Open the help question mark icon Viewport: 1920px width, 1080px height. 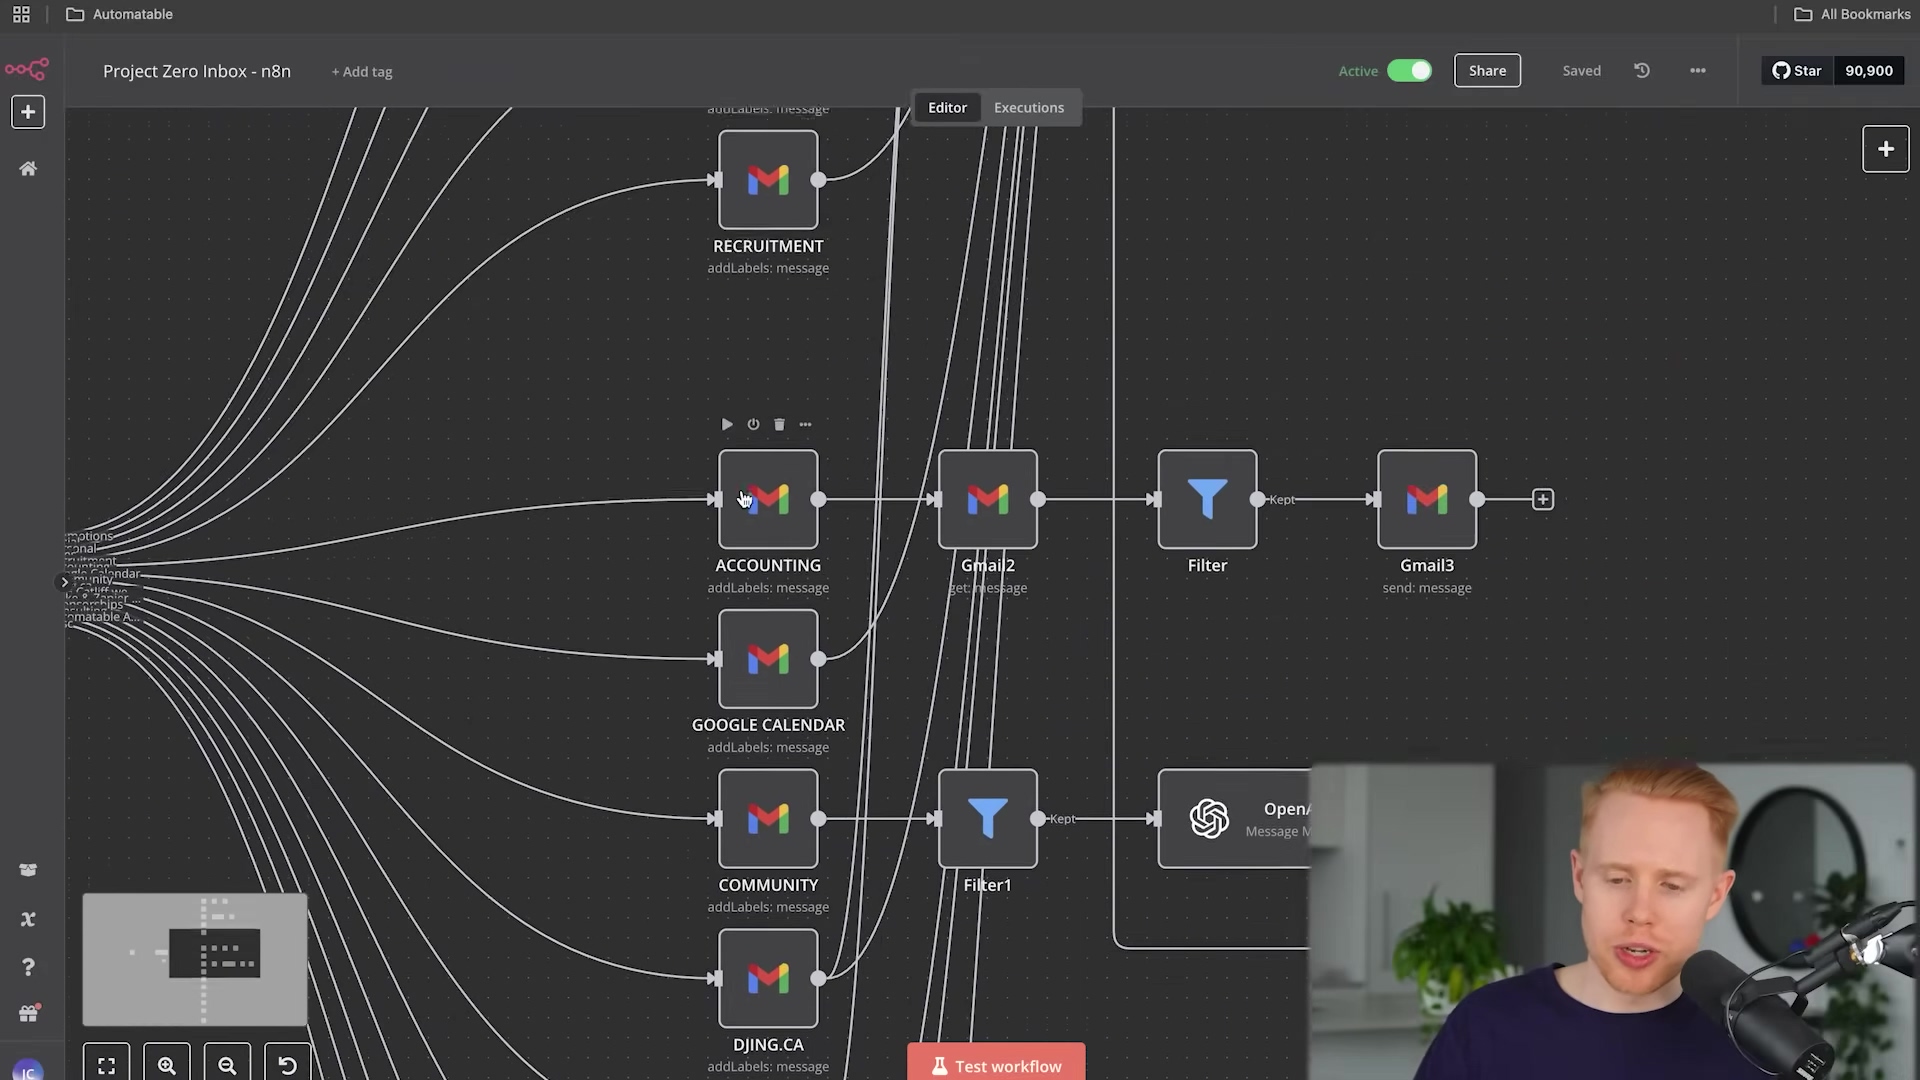[x=28, y=967]
